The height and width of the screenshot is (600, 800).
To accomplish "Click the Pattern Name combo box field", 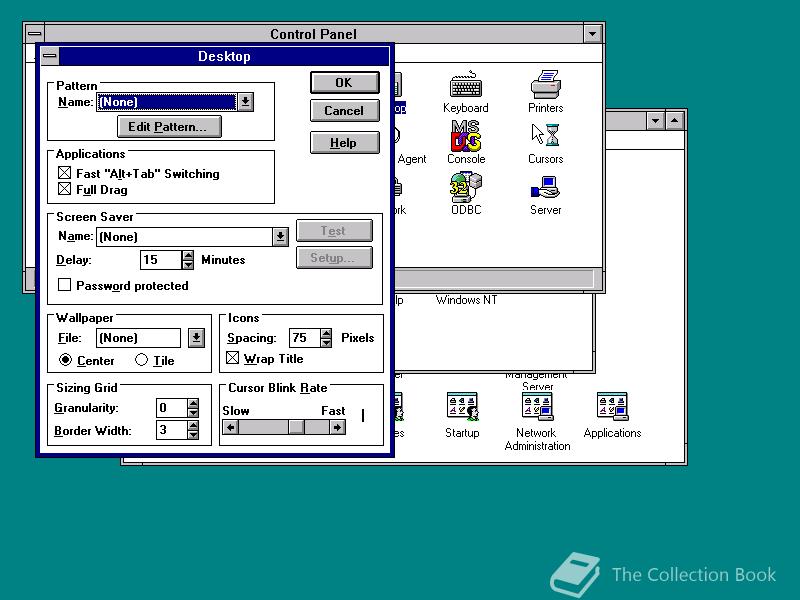I will (167, 102).
